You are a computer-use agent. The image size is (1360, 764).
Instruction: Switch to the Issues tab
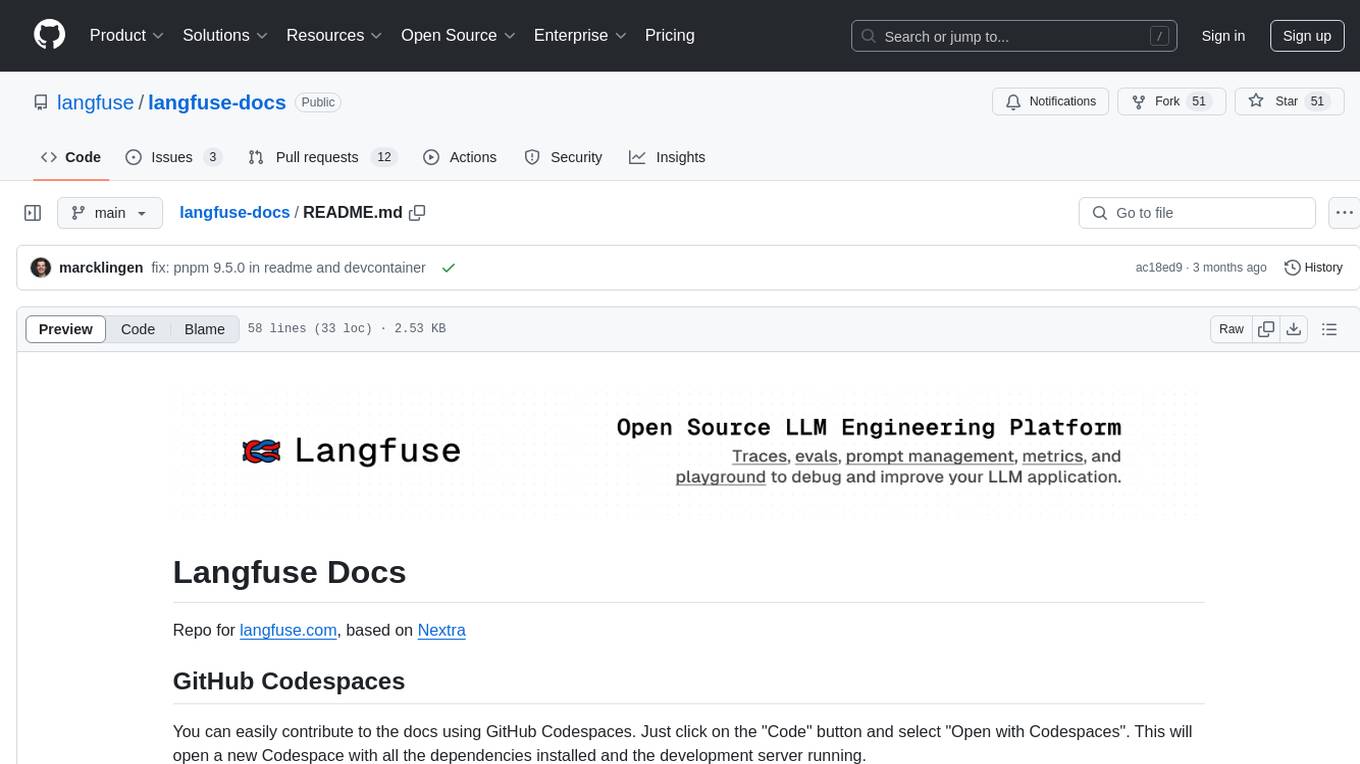pyautogui.click(x=174, y=157)
